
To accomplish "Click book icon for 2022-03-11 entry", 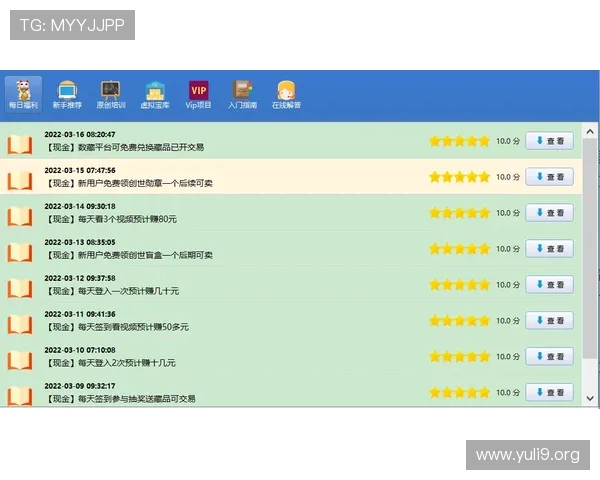I will click(20, 325).
